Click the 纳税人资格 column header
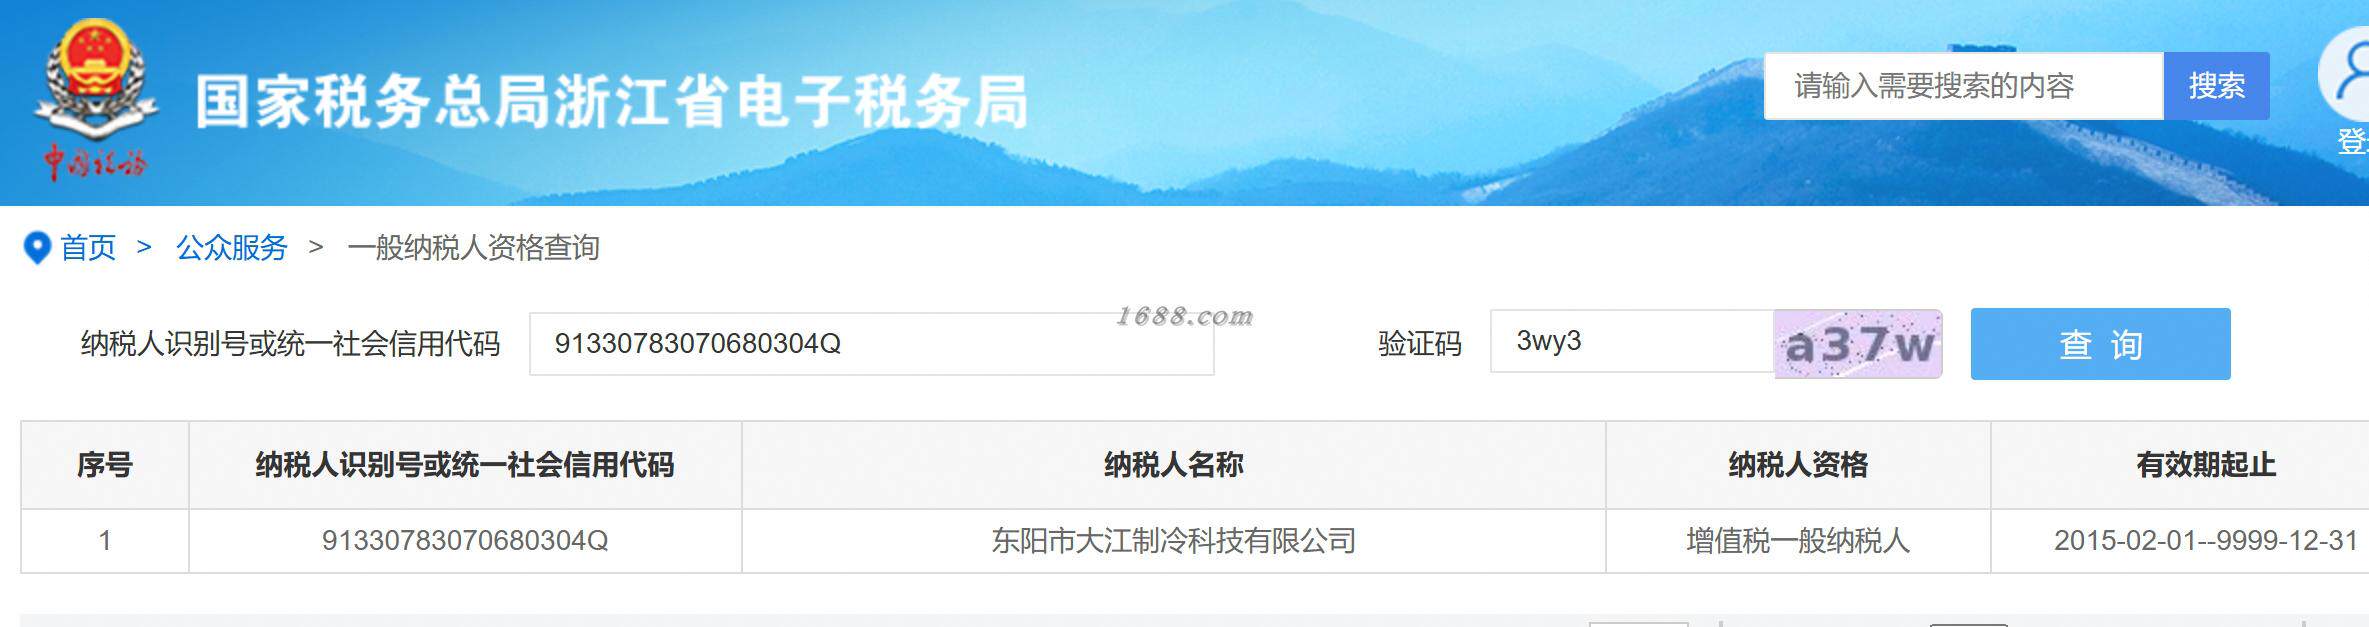Screen dimensions: 2369x627 click(1798, 465)
